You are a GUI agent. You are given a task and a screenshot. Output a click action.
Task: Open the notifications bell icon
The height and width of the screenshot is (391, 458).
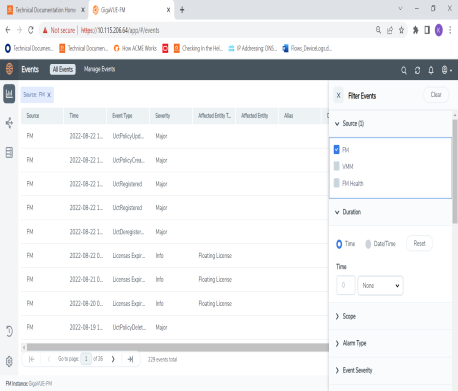pos(431,70)
